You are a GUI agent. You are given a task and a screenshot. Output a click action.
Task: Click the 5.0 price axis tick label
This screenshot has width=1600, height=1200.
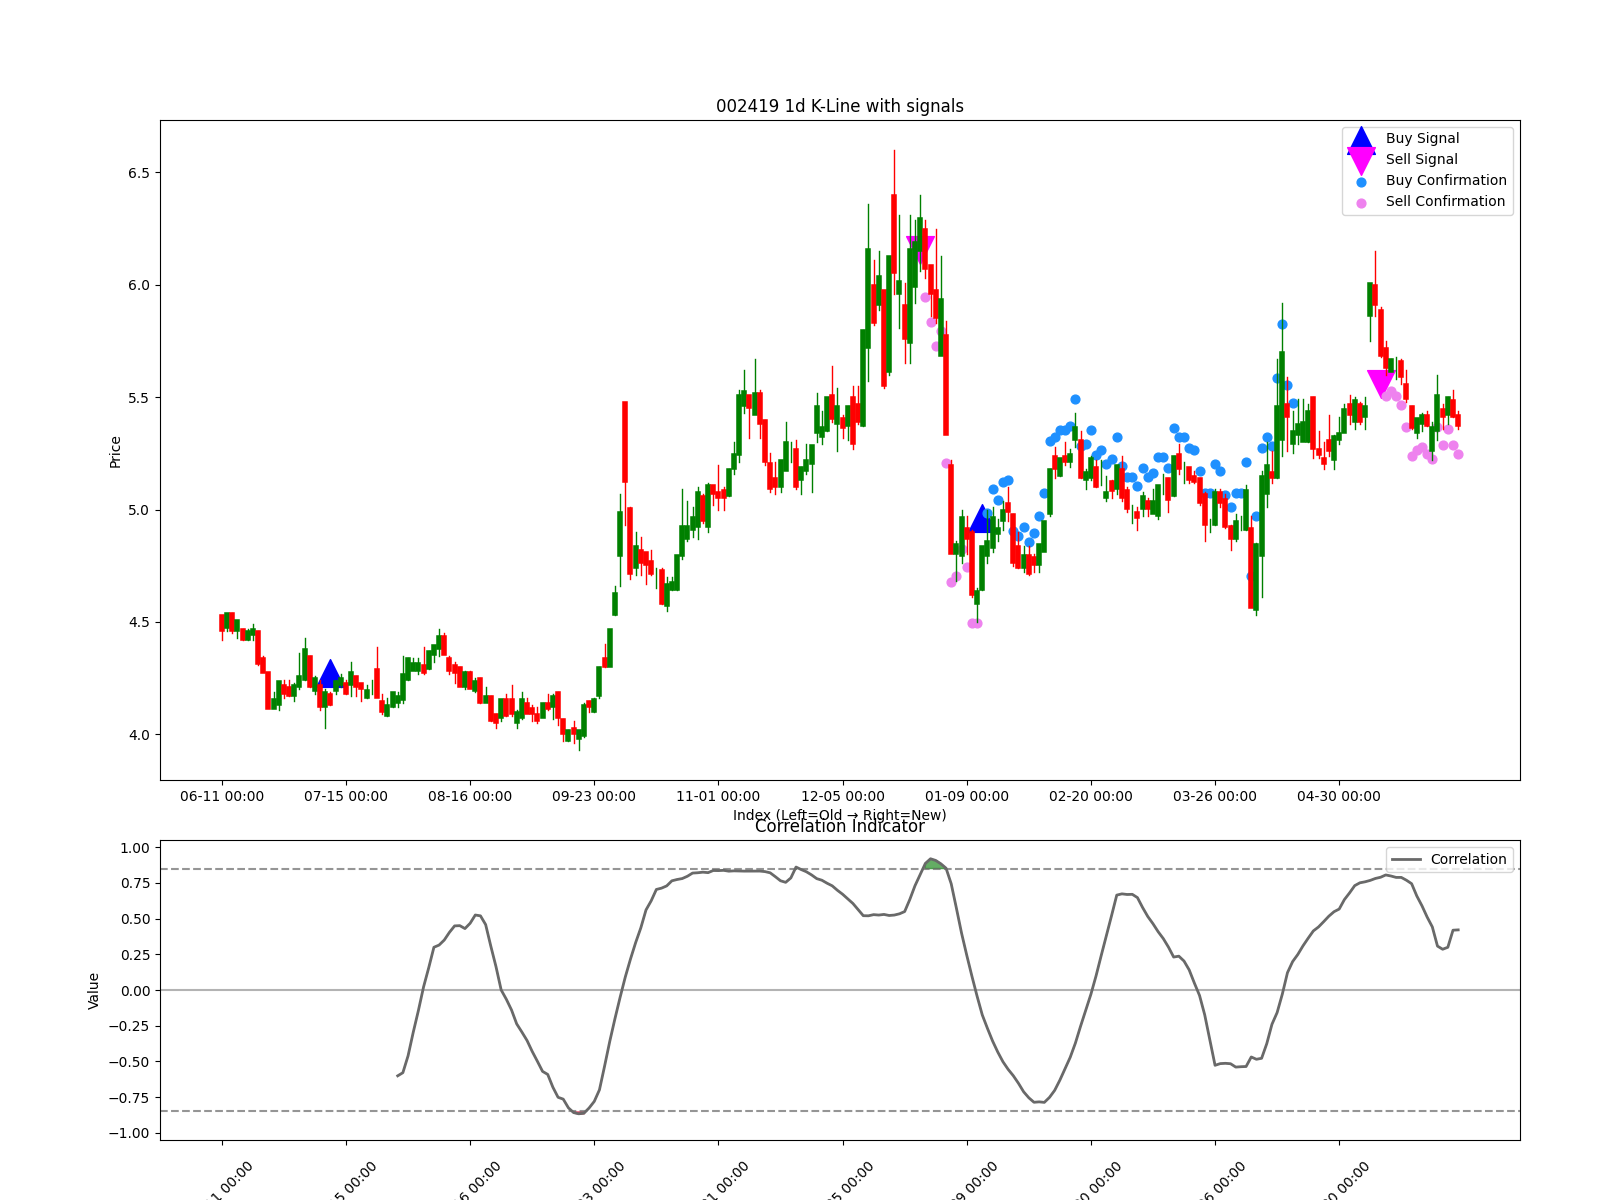coord(138,510)
